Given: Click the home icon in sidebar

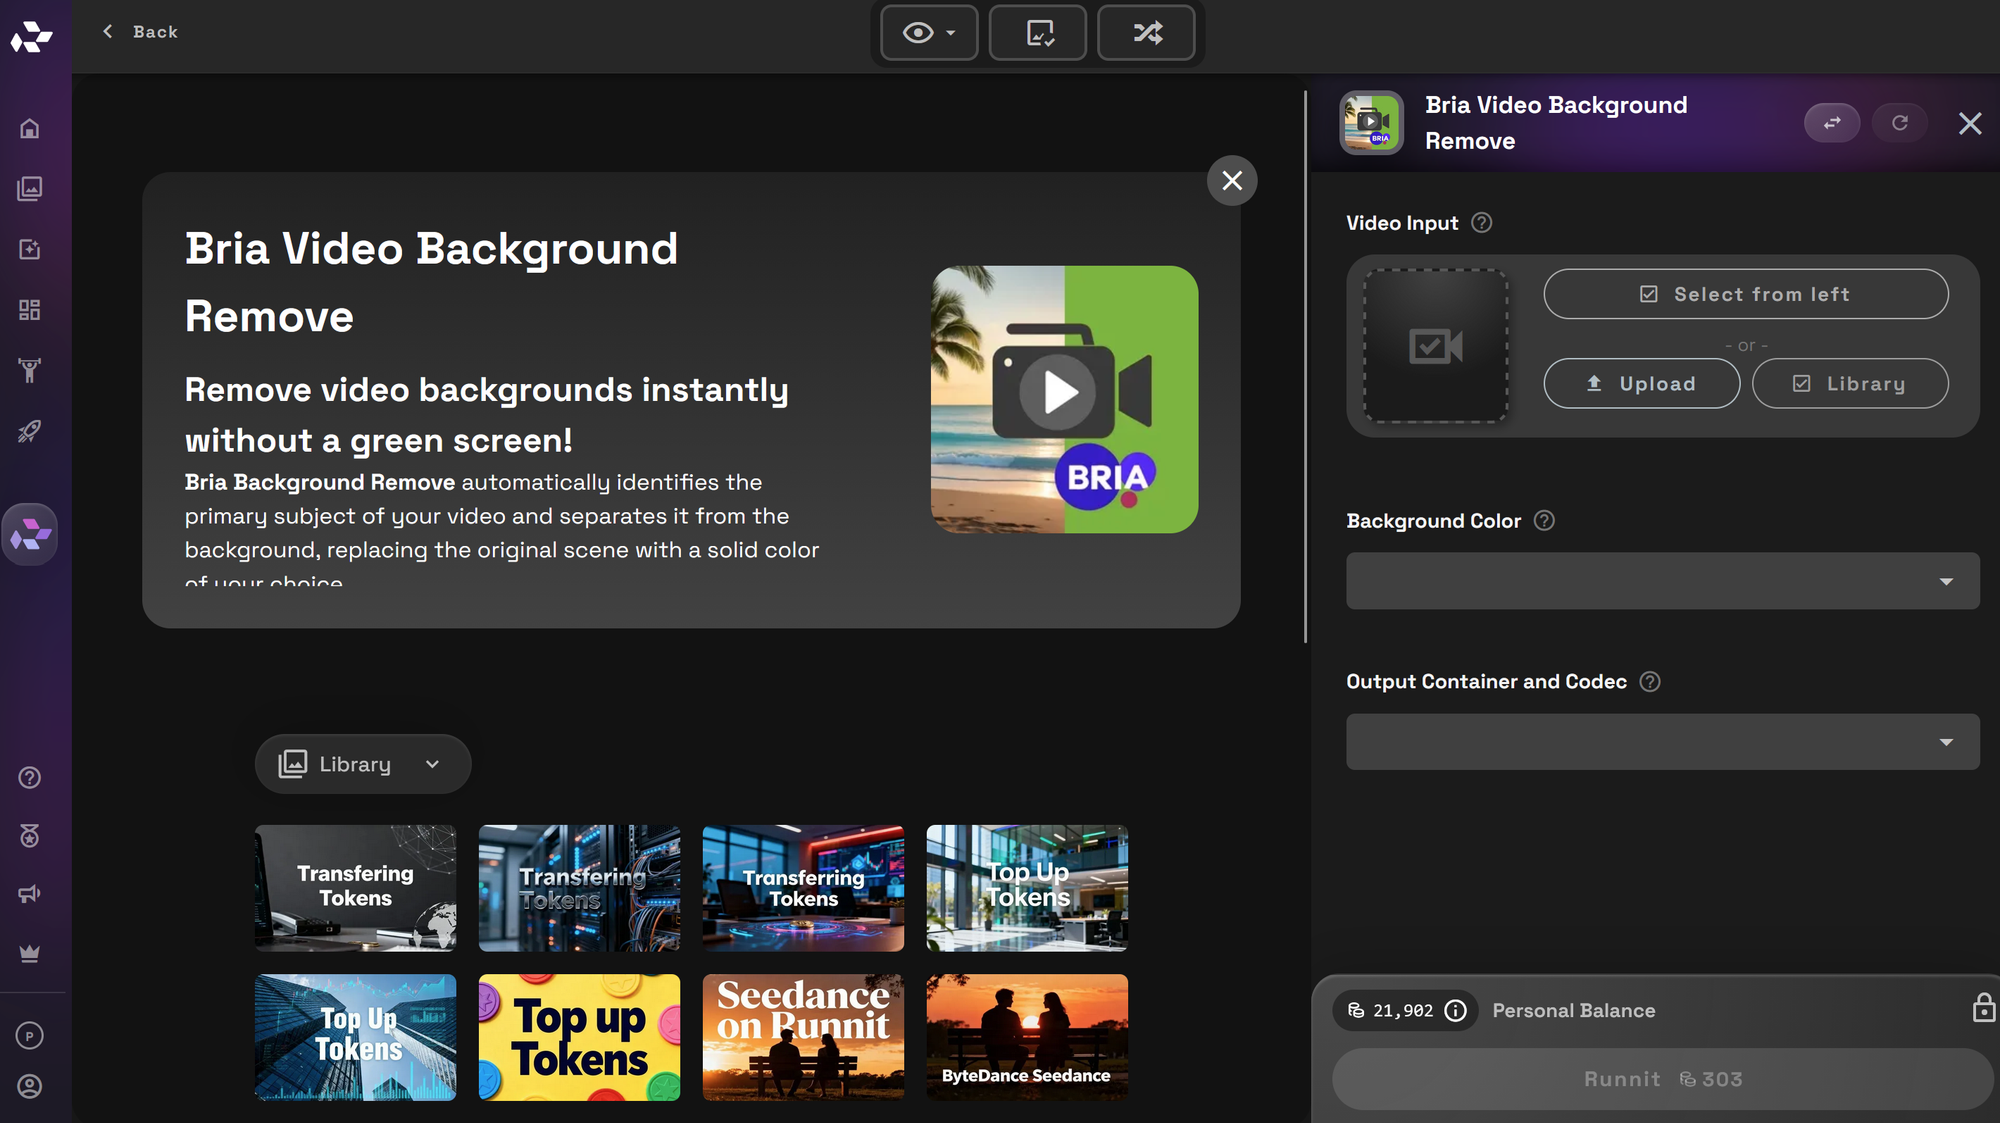Looking at the screenshot, I should pyautogui.click(x=30, y=129).
